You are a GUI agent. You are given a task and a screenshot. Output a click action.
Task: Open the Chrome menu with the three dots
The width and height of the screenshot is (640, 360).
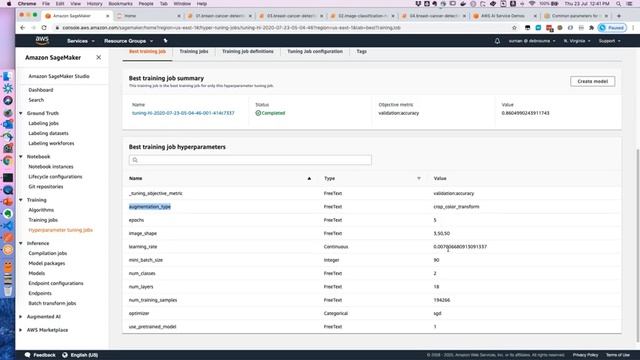[x=633, y=28]
